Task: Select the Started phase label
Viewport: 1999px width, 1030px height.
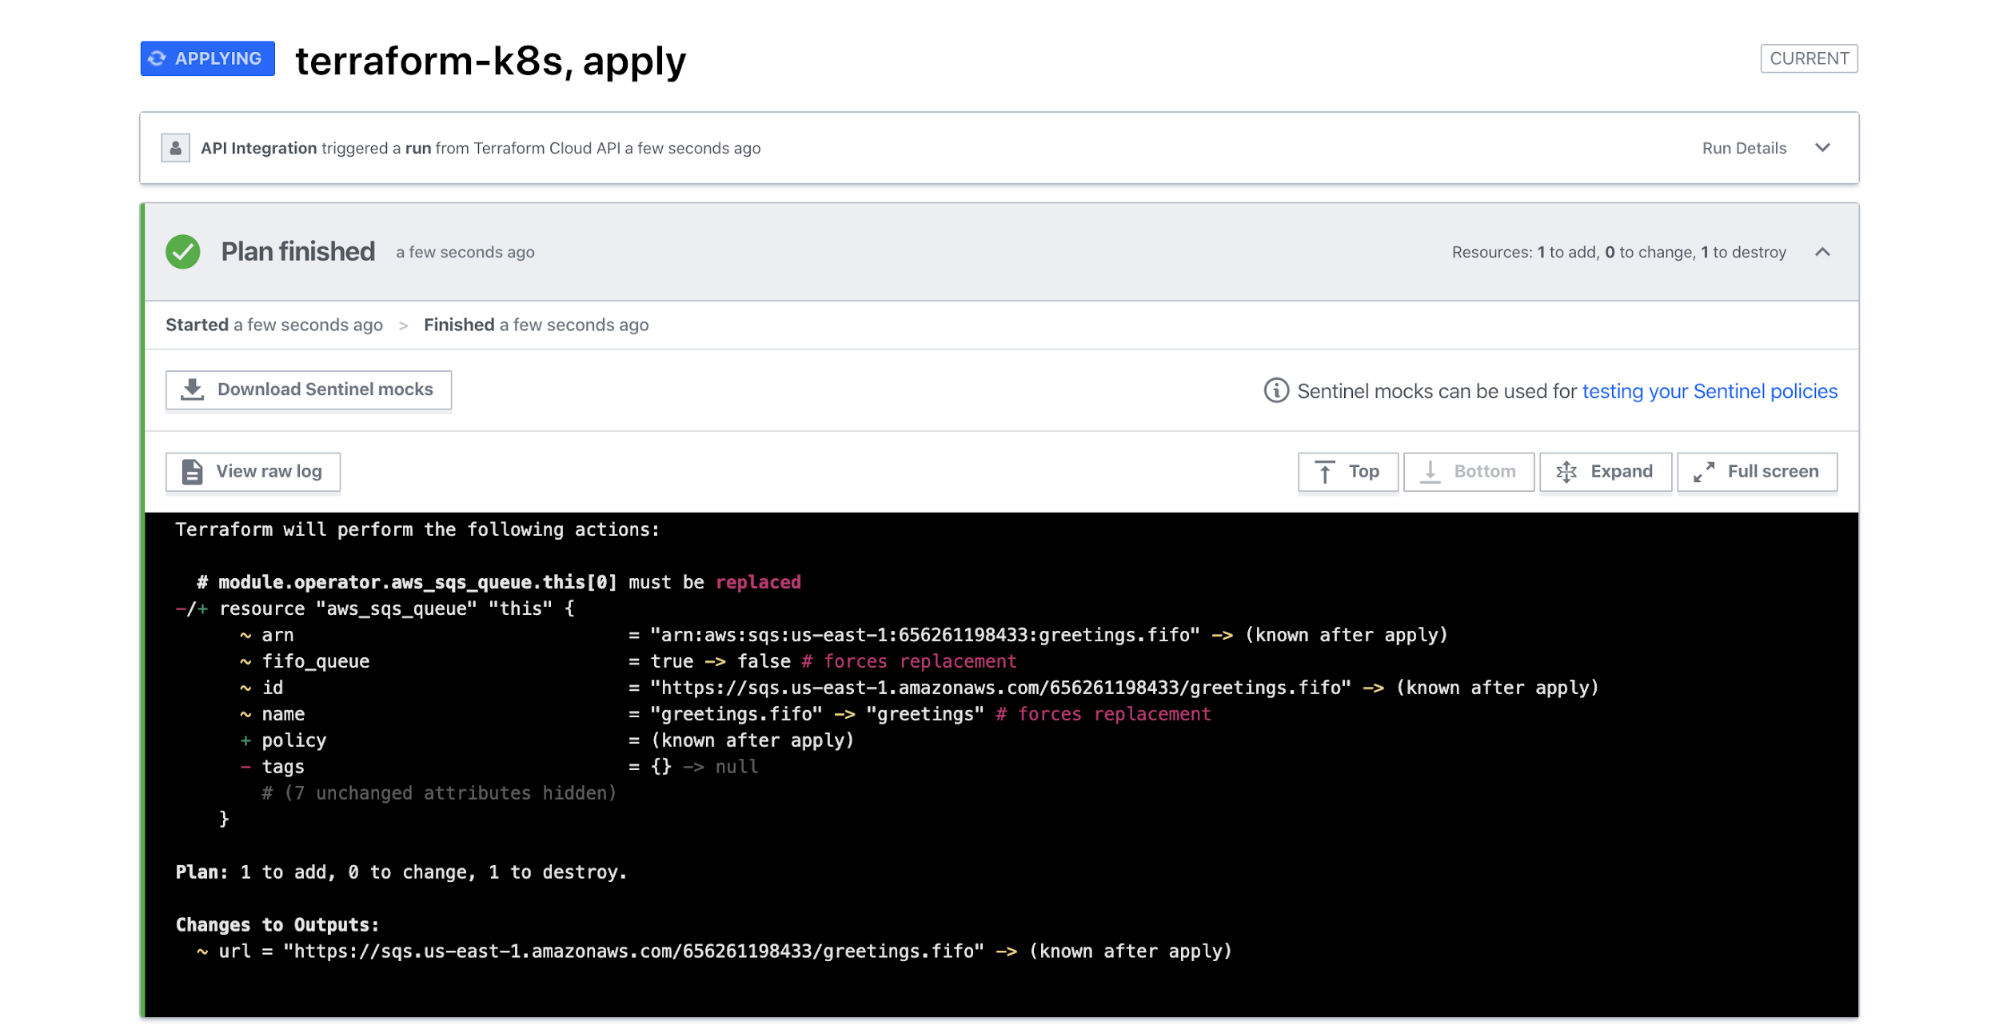Action: coord(197,324)
